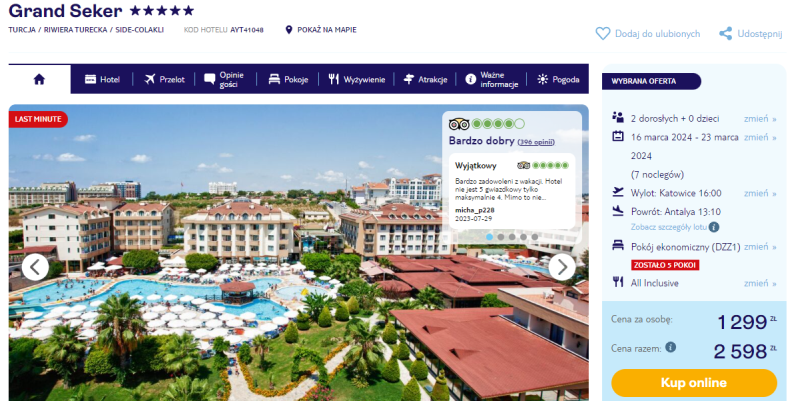Select the third review carousel dot
The height and width of the screenshot is (401, 790).
point(512,237)
